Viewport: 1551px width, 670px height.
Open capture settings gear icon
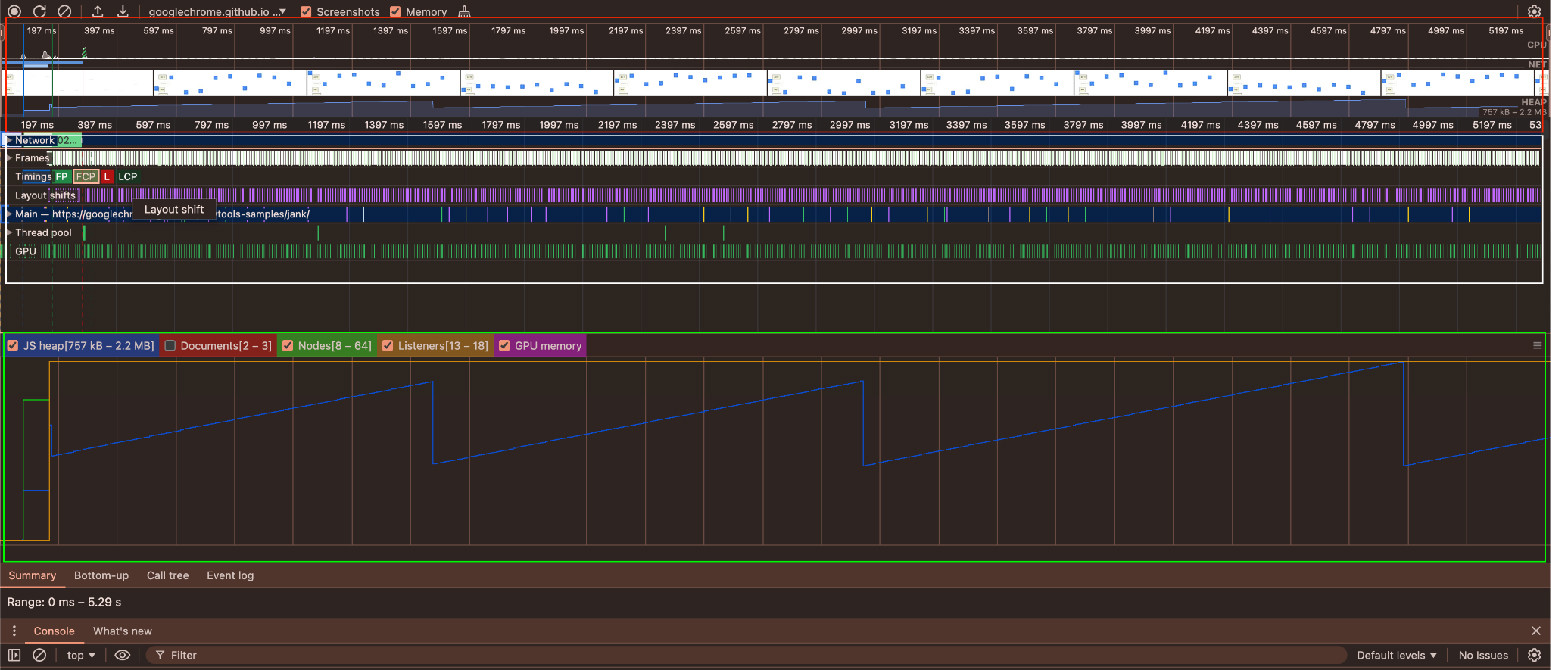1535,12
